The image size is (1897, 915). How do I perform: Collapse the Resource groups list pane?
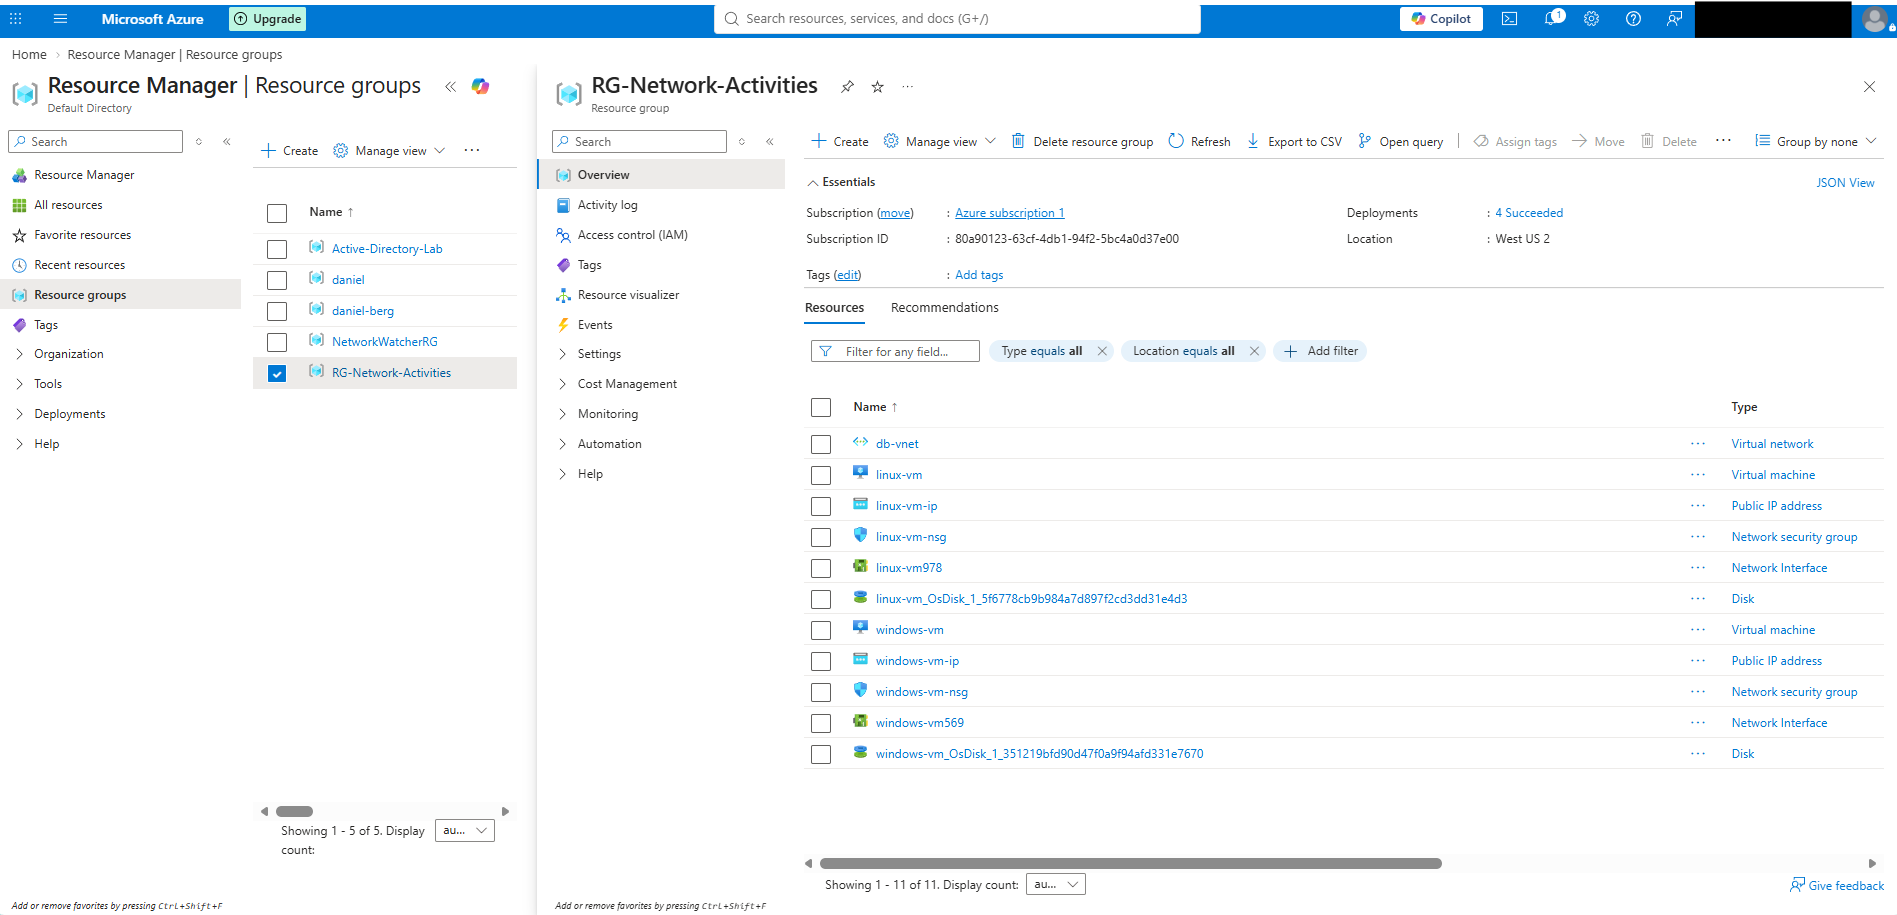(450, 86)
